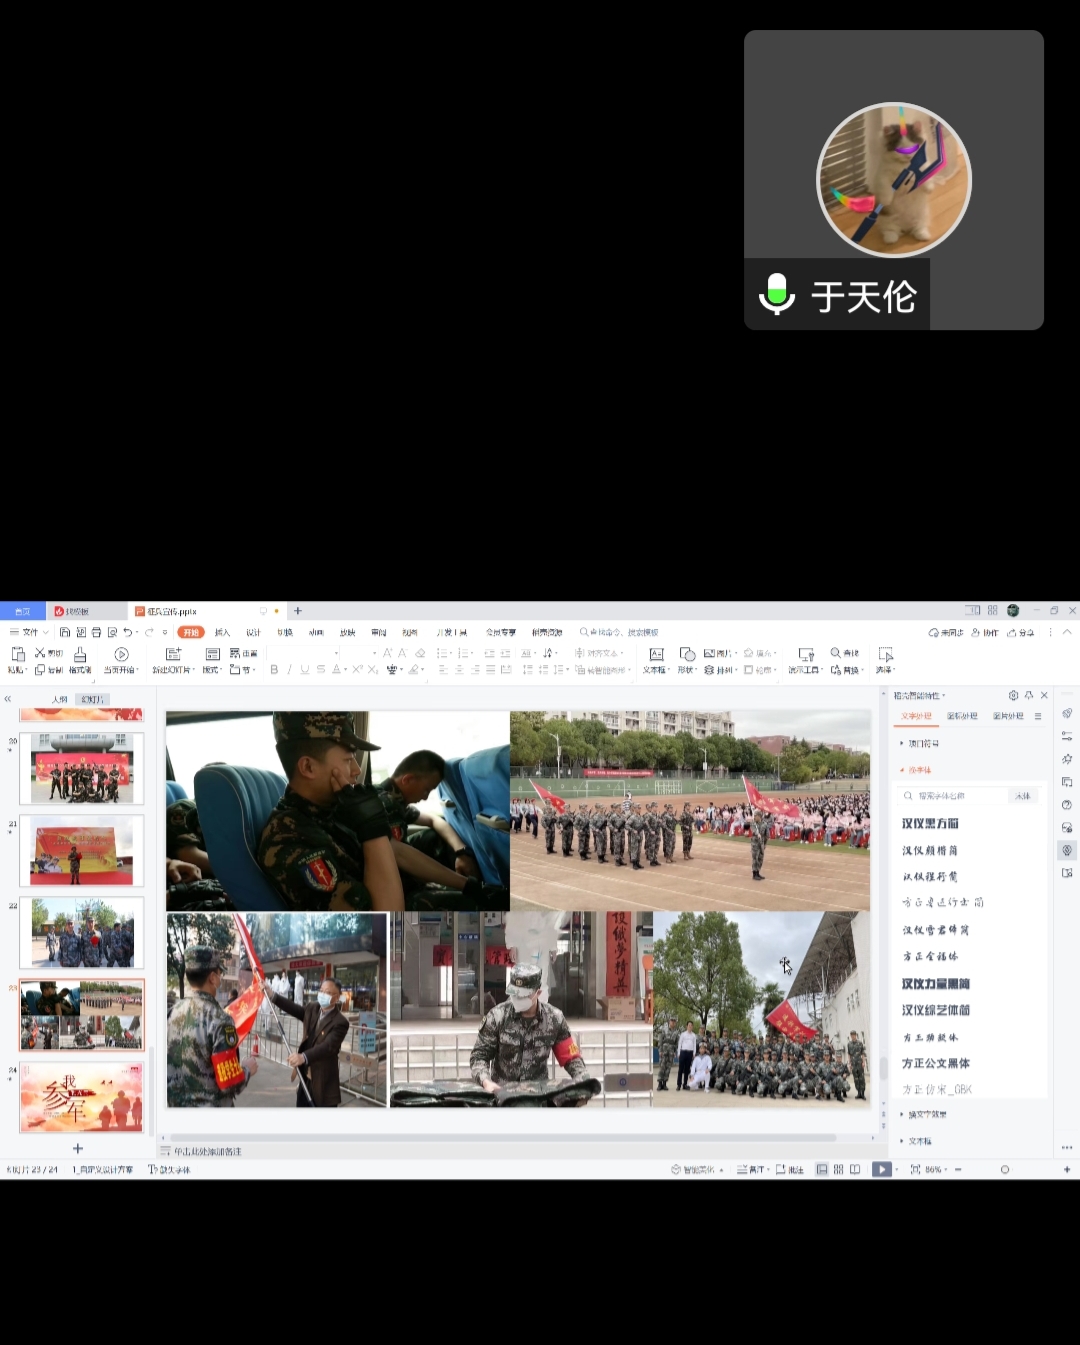Switch to the 设计 ribbon tab
1080x1345 pixels.
253,632
